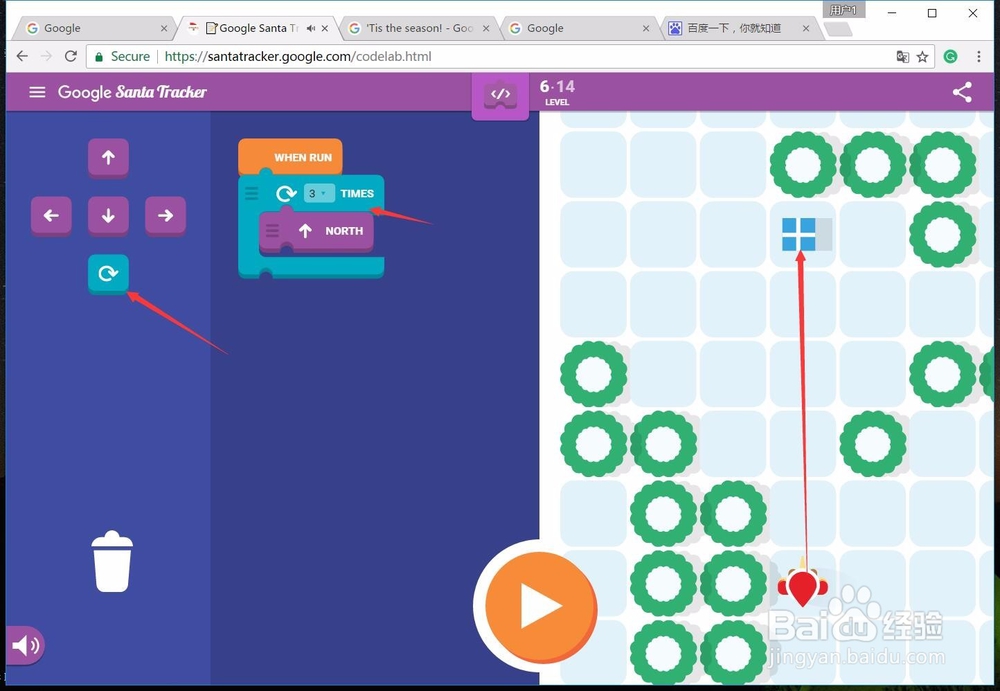Click the Google Santa Tracker logo
The width and height of the screenshot is (1000, 691).
pyautogui.click(x=132, y=92)
